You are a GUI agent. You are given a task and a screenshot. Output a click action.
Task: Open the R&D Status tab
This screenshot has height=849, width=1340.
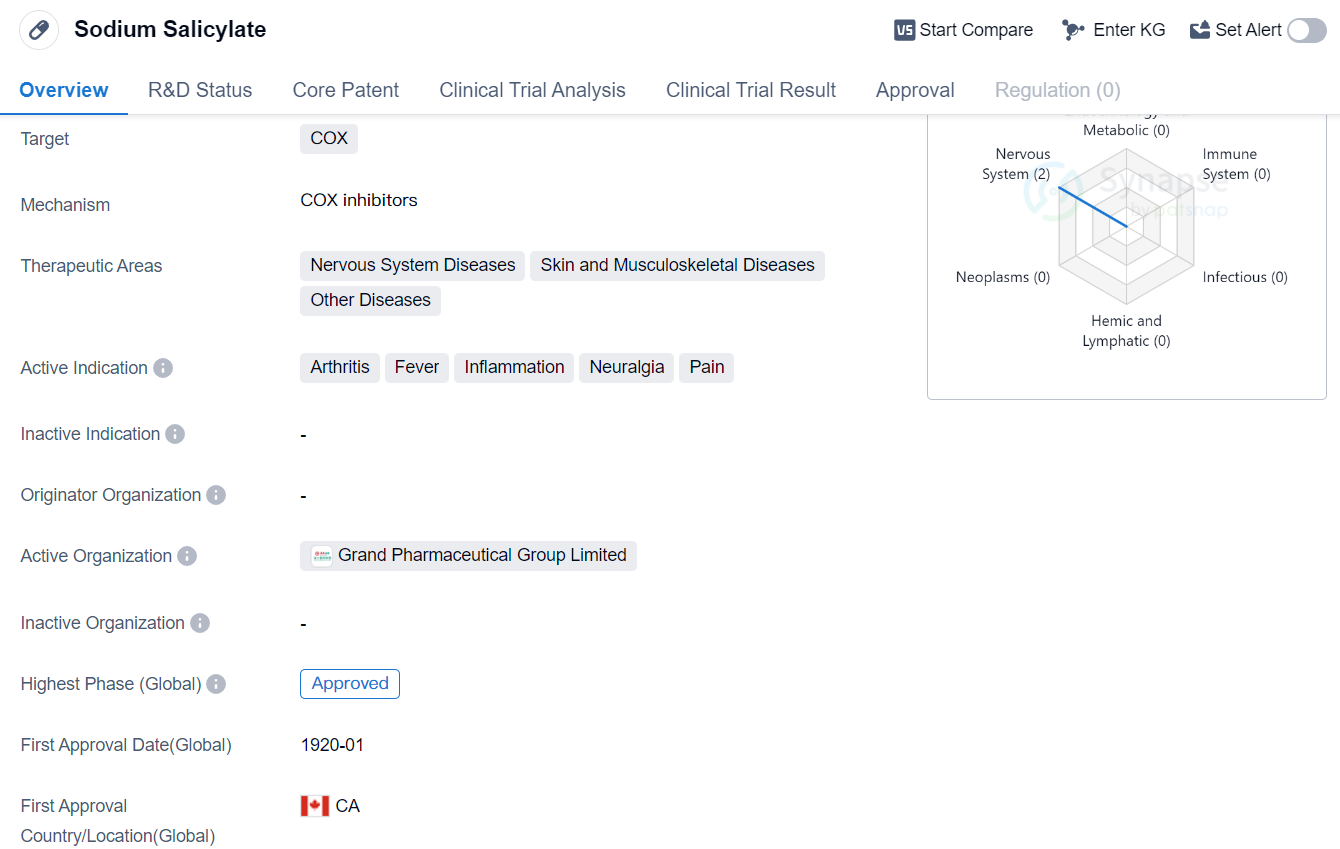[x=200, y=90]
